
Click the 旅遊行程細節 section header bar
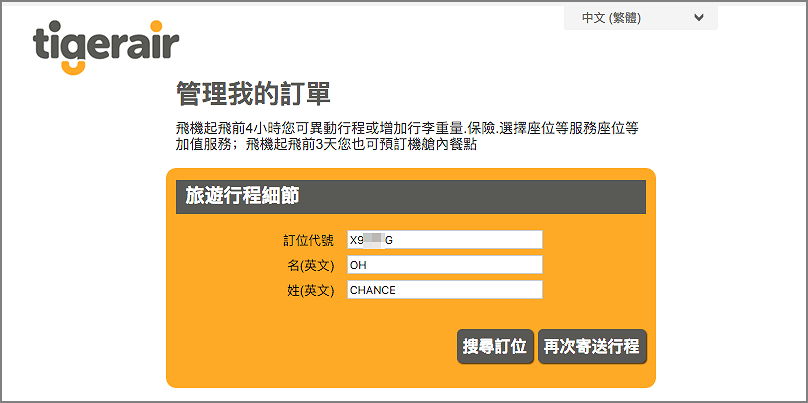click(410, 197)
